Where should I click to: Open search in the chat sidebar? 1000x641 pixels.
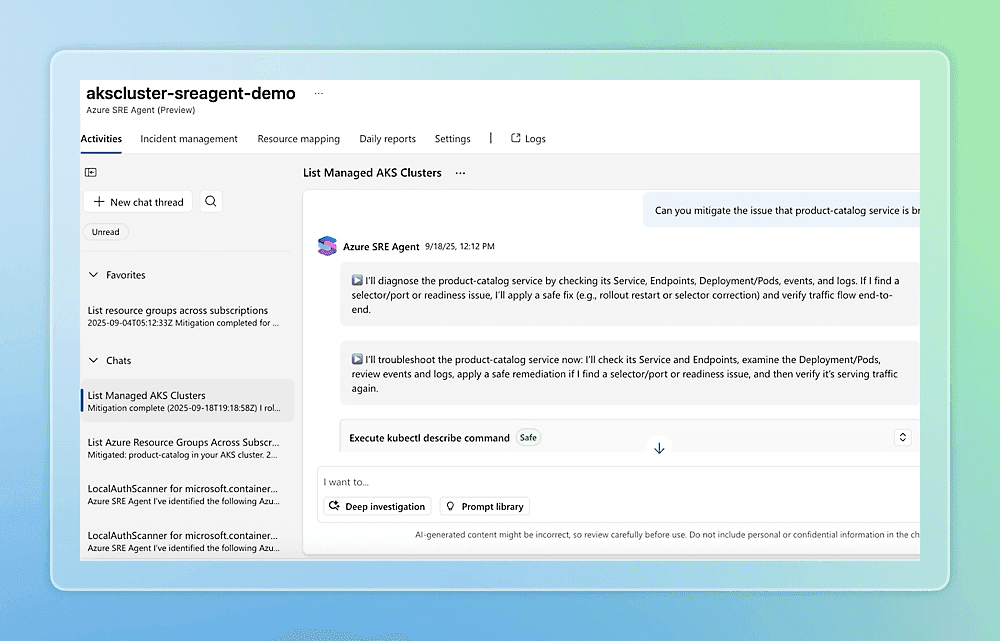coord(210,201)
